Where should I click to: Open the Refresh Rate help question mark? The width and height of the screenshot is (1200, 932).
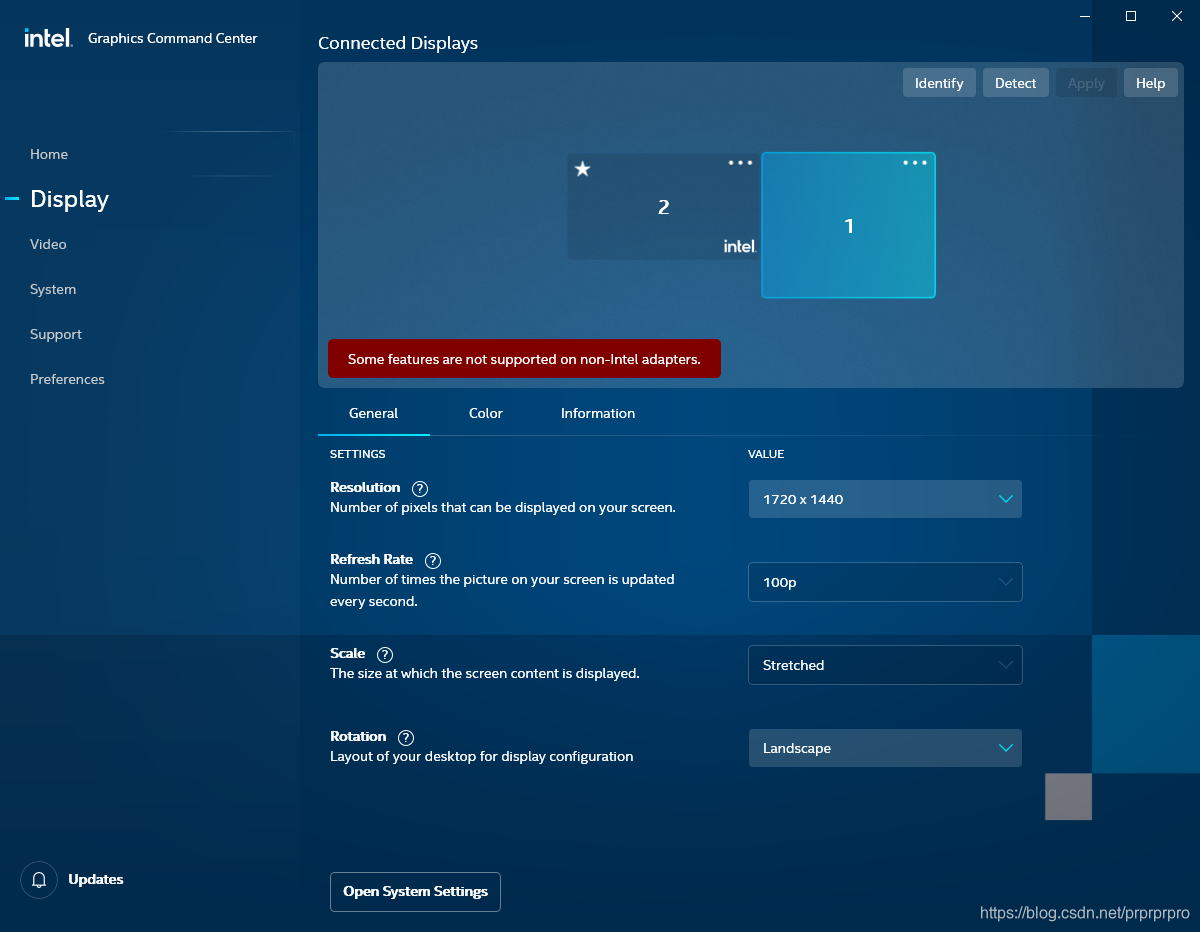(433, 561)
